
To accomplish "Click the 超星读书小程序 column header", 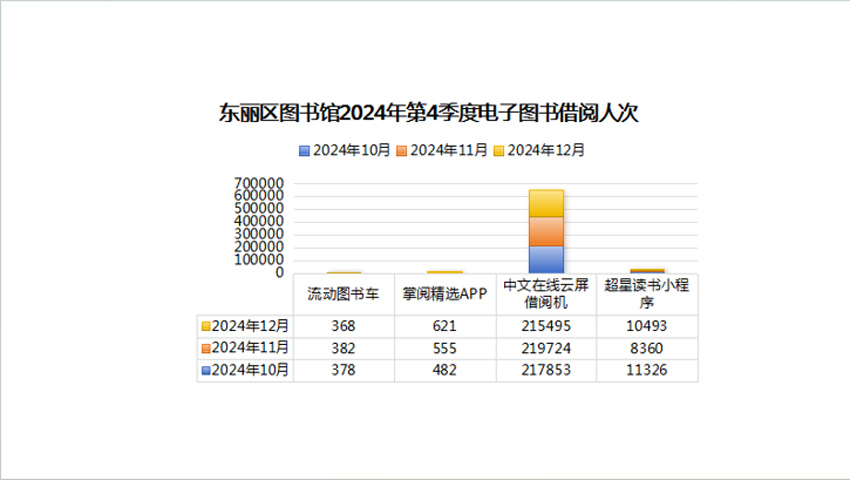I will pos(647,294).
